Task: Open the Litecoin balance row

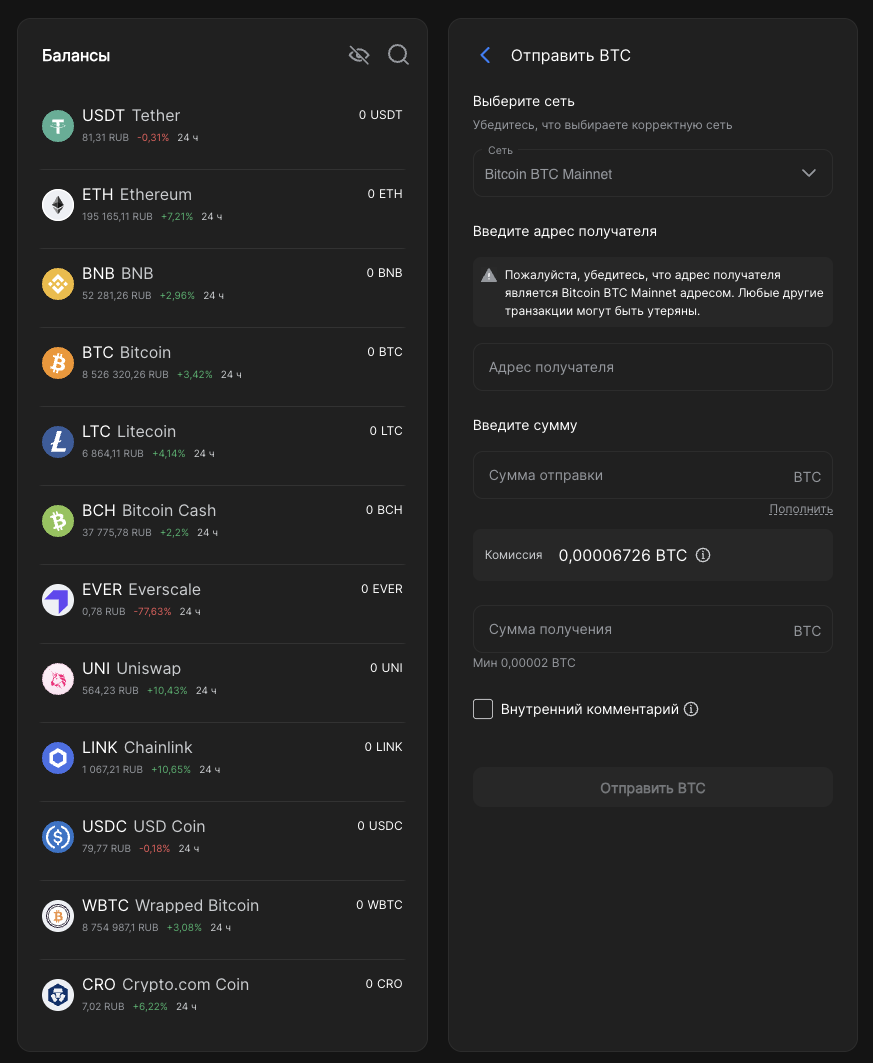Action: pyautogui.click(x=222, y=441)
